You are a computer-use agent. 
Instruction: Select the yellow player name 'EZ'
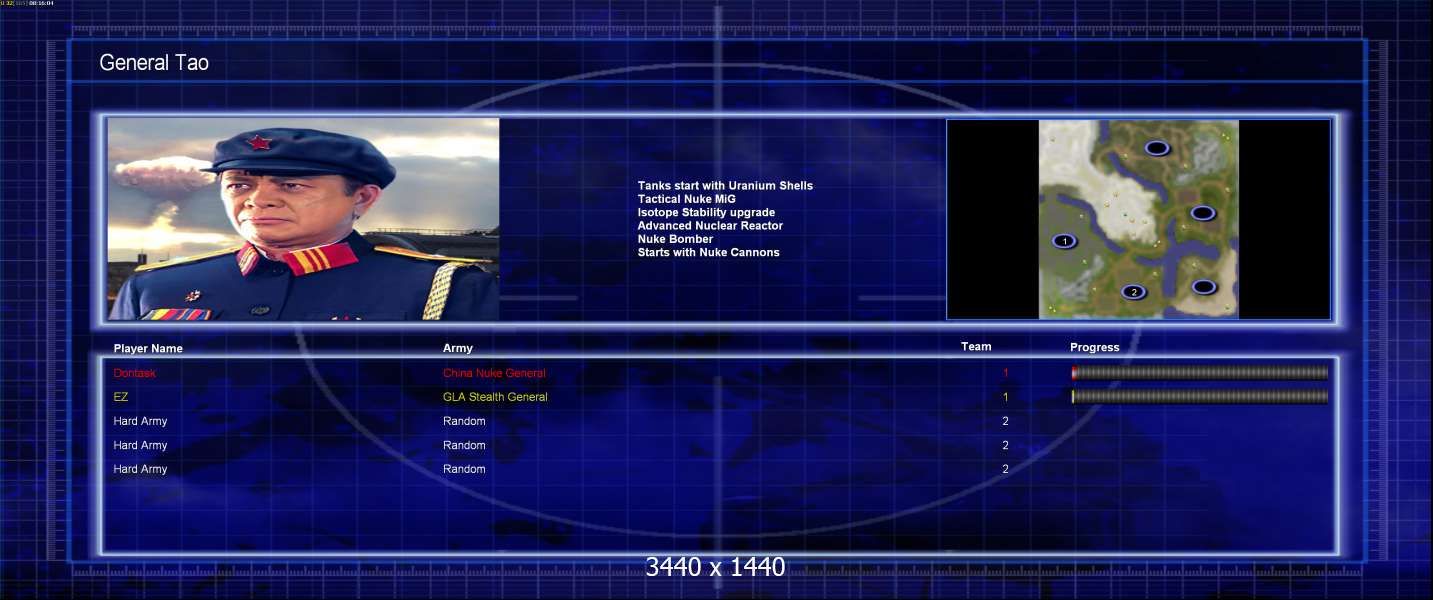tap(121, 397)
